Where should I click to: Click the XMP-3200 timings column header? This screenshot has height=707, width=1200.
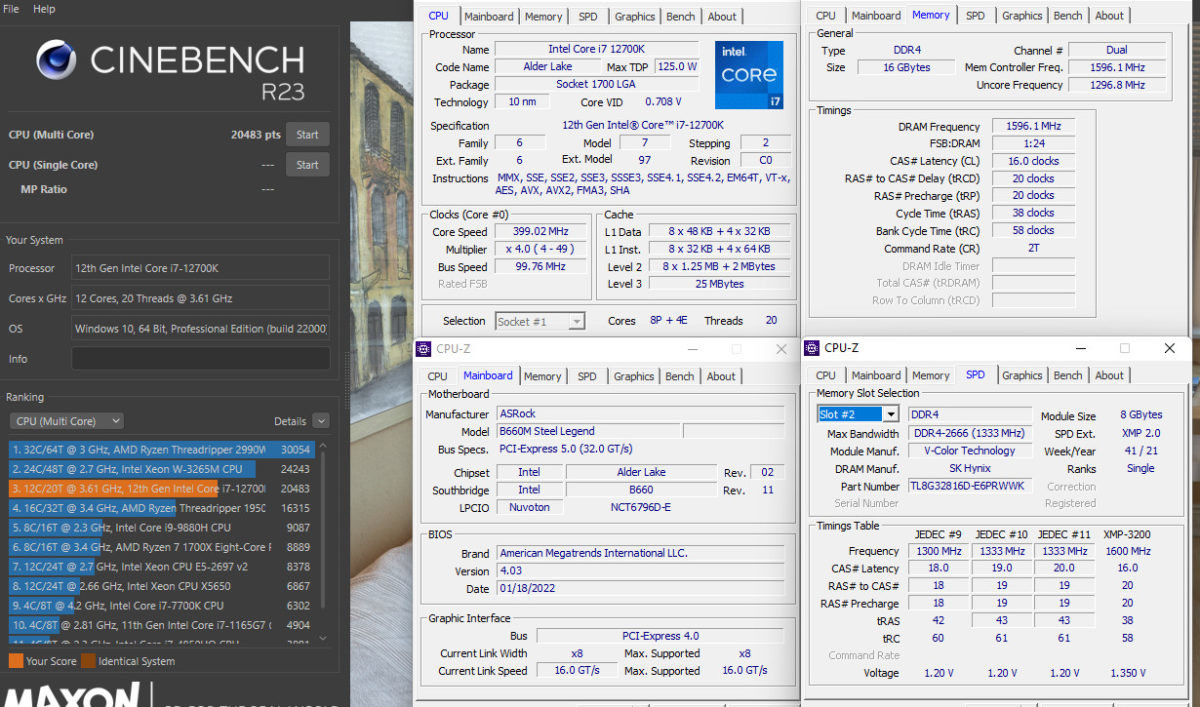tap(1128, 533)
